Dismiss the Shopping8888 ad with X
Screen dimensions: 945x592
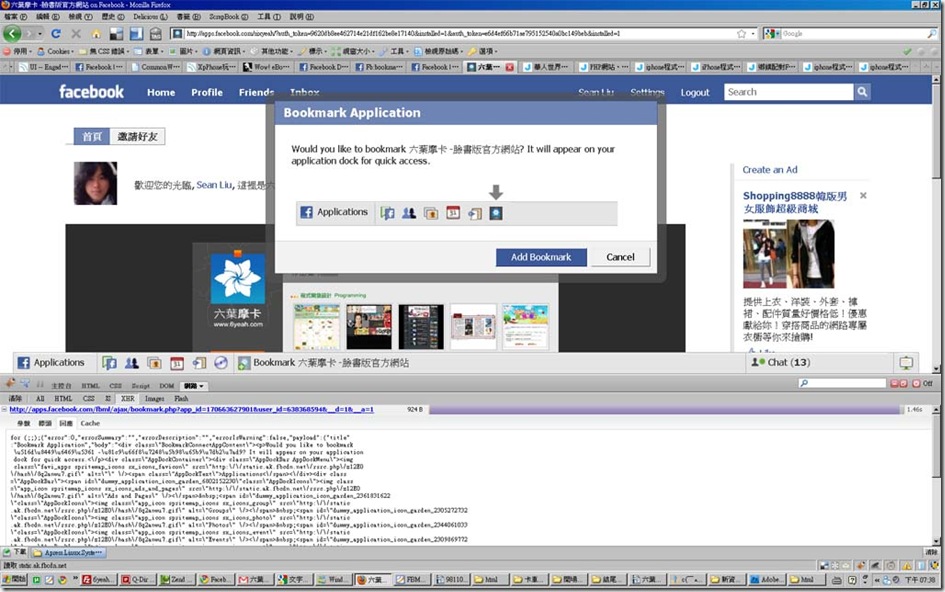point(863,195)
